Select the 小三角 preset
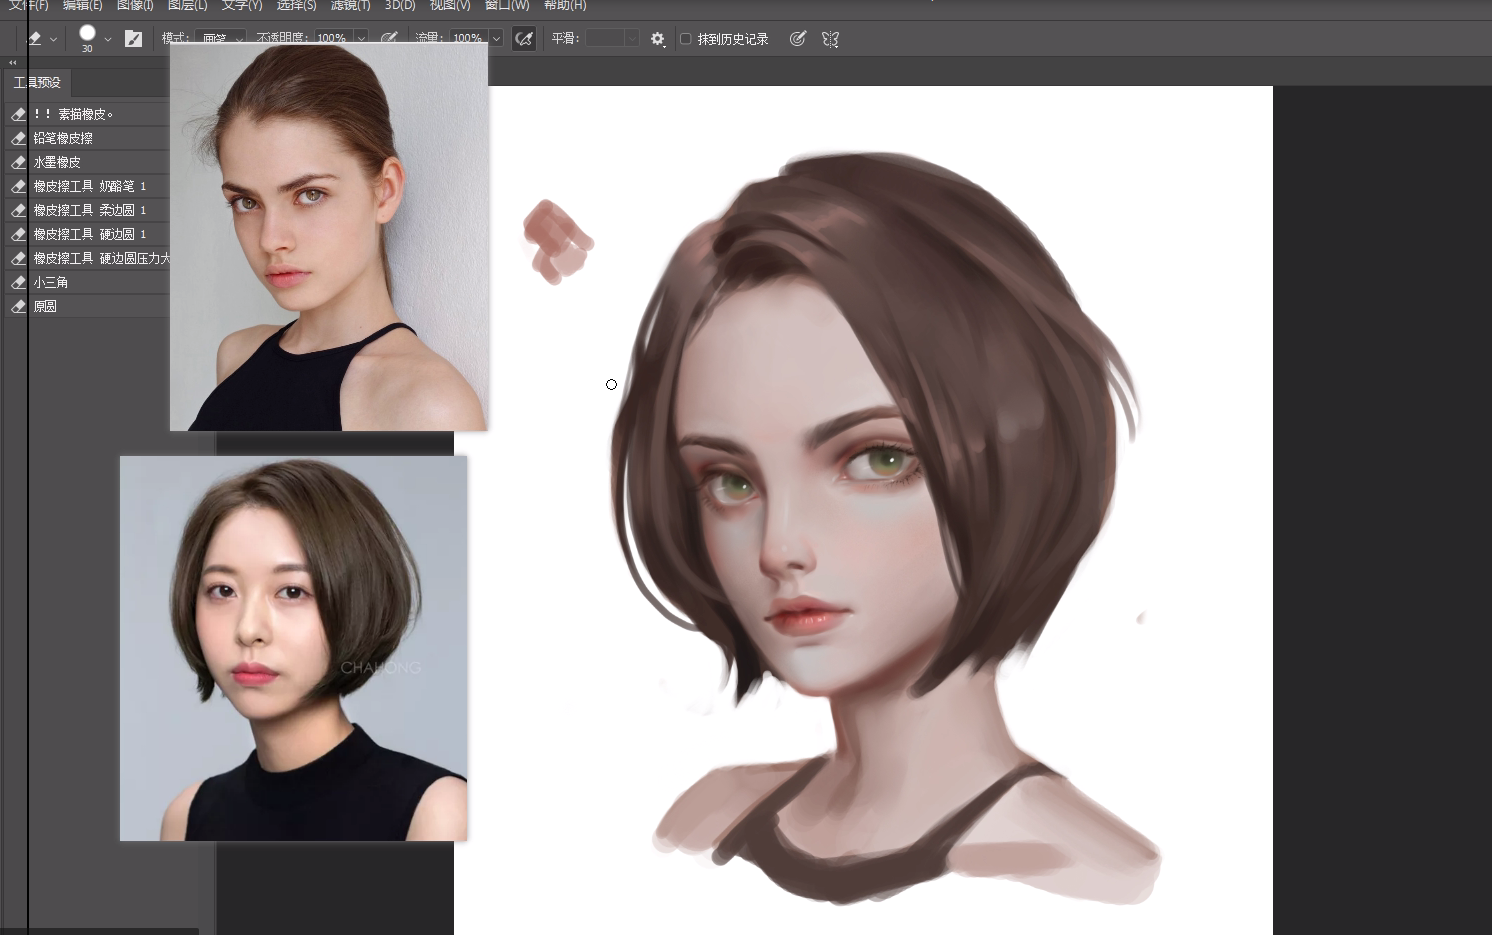 tap(89, 282)
